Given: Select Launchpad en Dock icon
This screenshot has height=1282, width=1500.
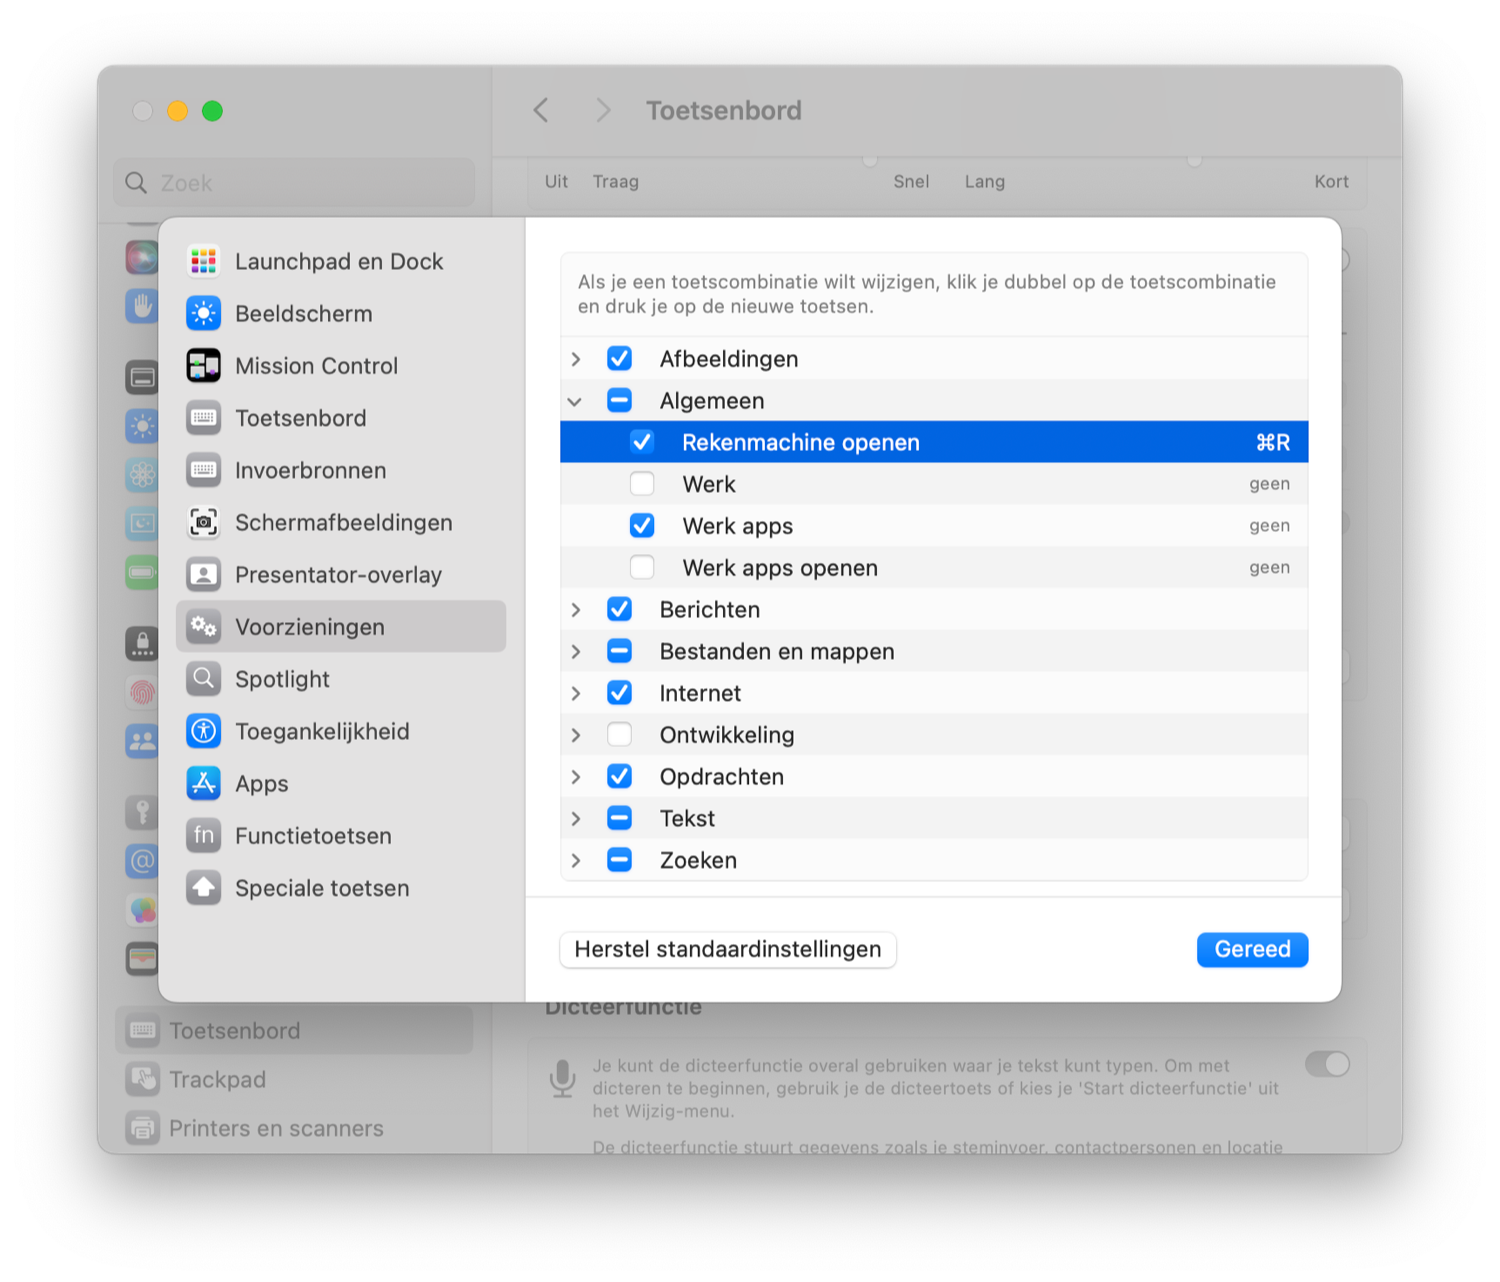Looking at the screenshot, I should pyautogui.click(x=204, y=261).
